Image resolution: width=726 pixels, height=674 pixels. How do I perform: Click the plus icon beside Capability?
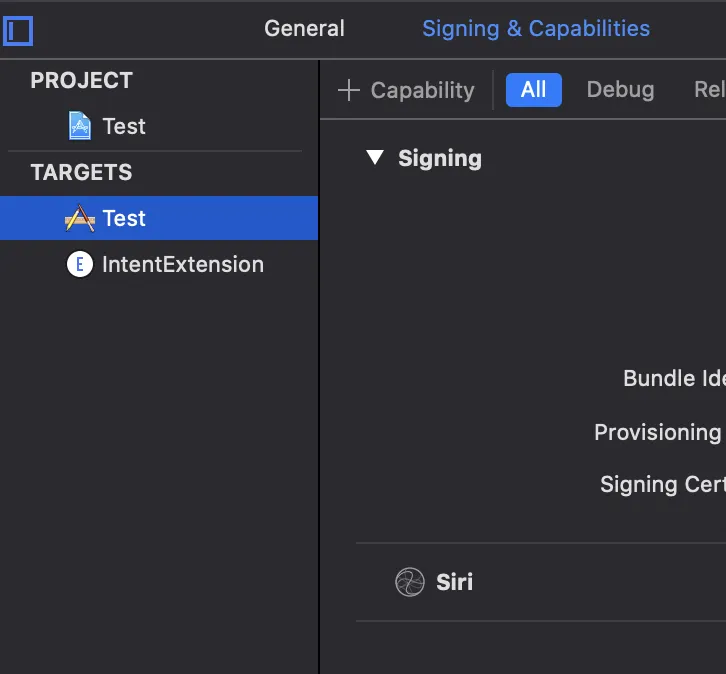point(348,90)
